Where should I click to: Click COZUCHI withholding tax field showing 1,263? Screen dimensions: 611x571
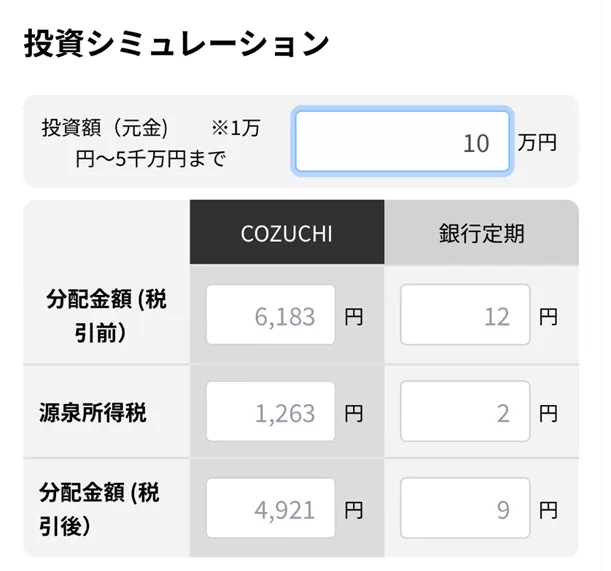point(271,412)
